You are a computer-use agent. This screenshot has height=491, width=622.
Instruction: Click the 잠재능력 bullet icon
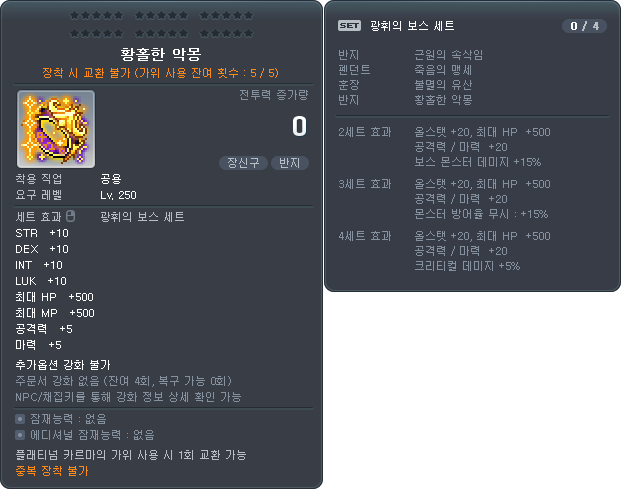tap(20, 419)
